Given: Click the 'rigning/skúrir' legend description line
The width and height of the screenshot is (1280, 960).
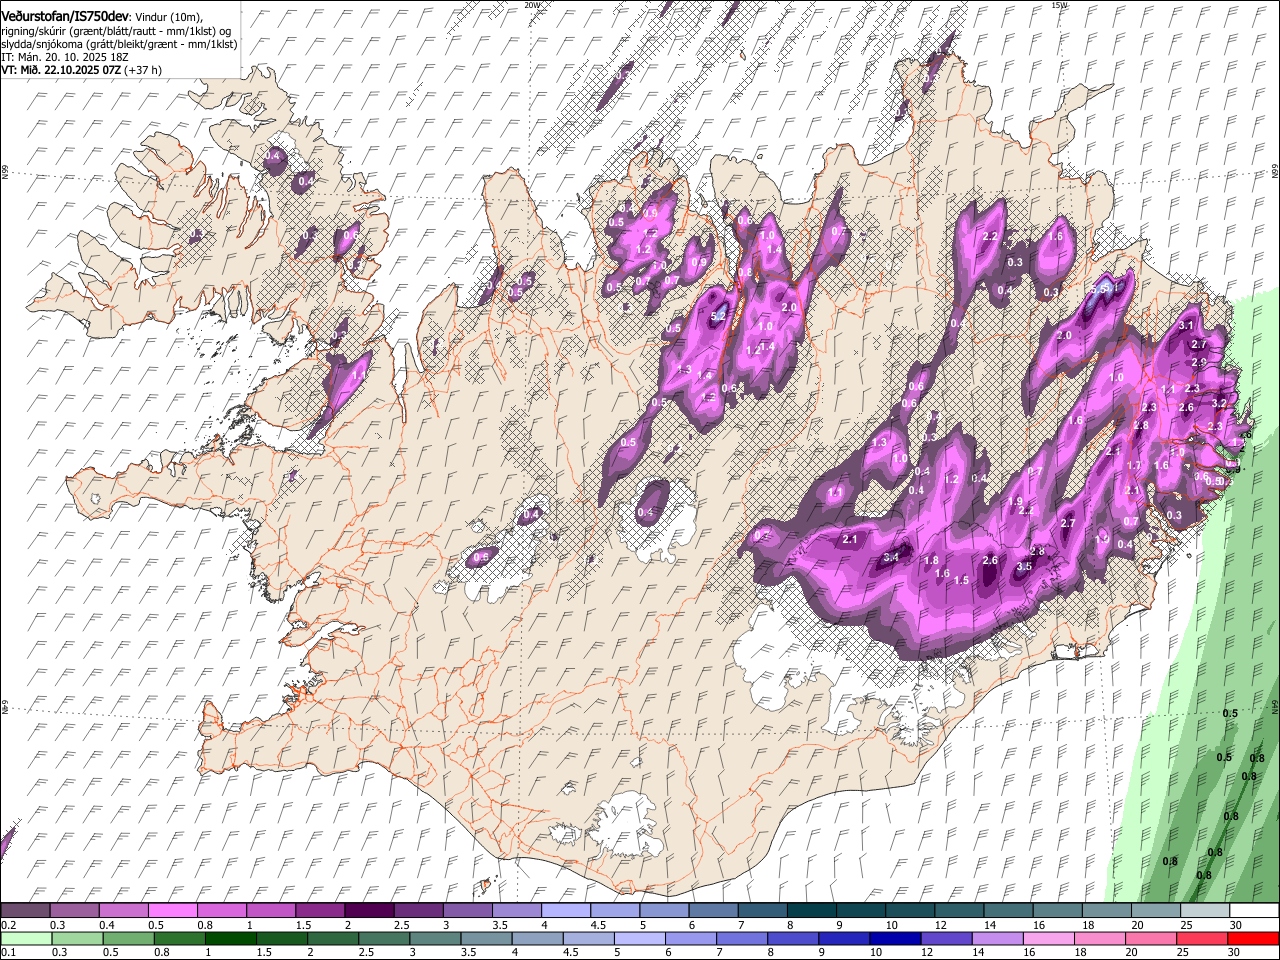Looking at the screenshot, I should [116, 31].
